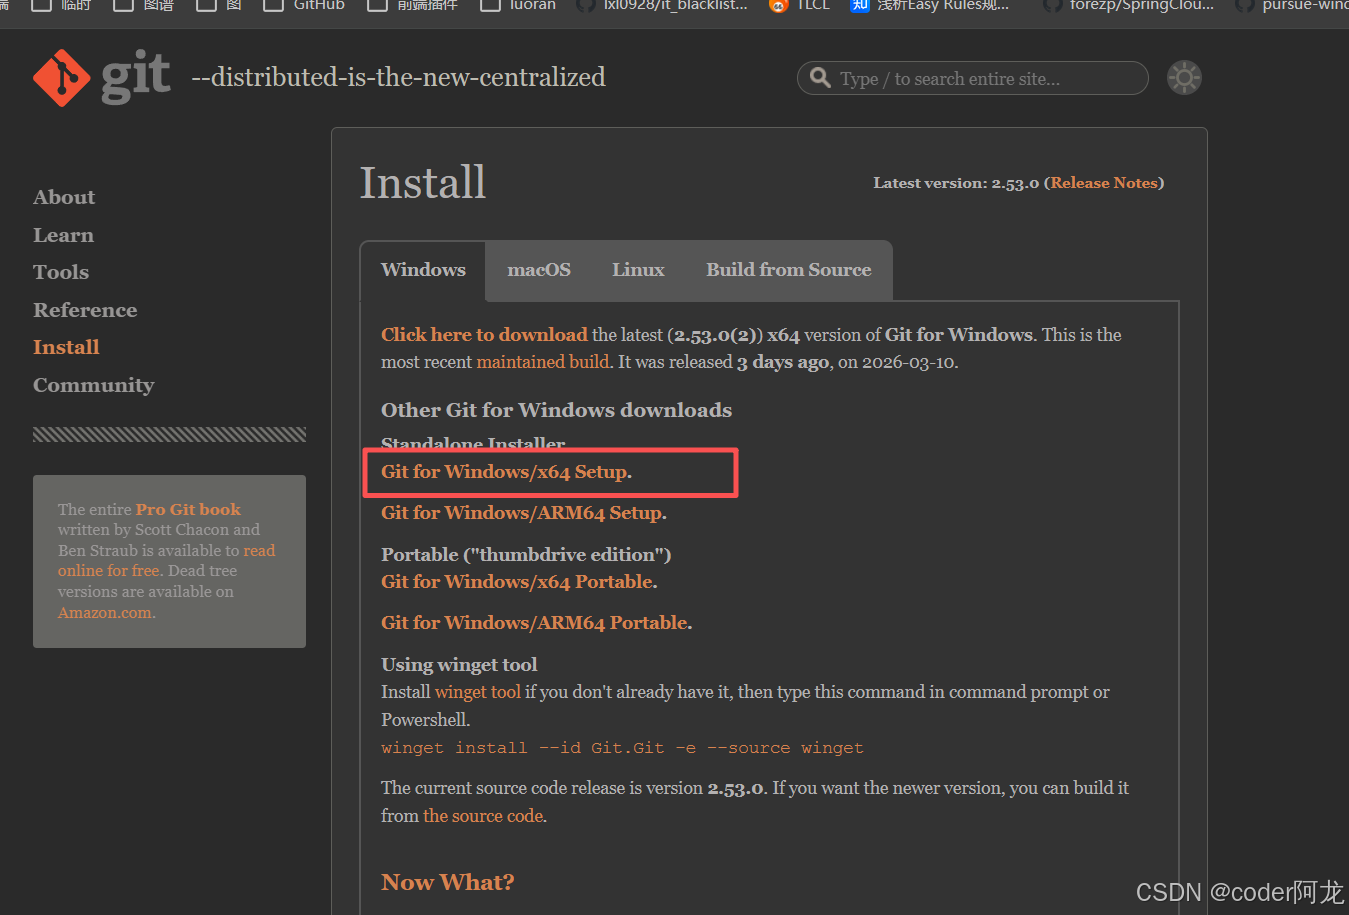Open the Release Notes link
The height and width of the screenshot is (915, 1349).
1104,183
